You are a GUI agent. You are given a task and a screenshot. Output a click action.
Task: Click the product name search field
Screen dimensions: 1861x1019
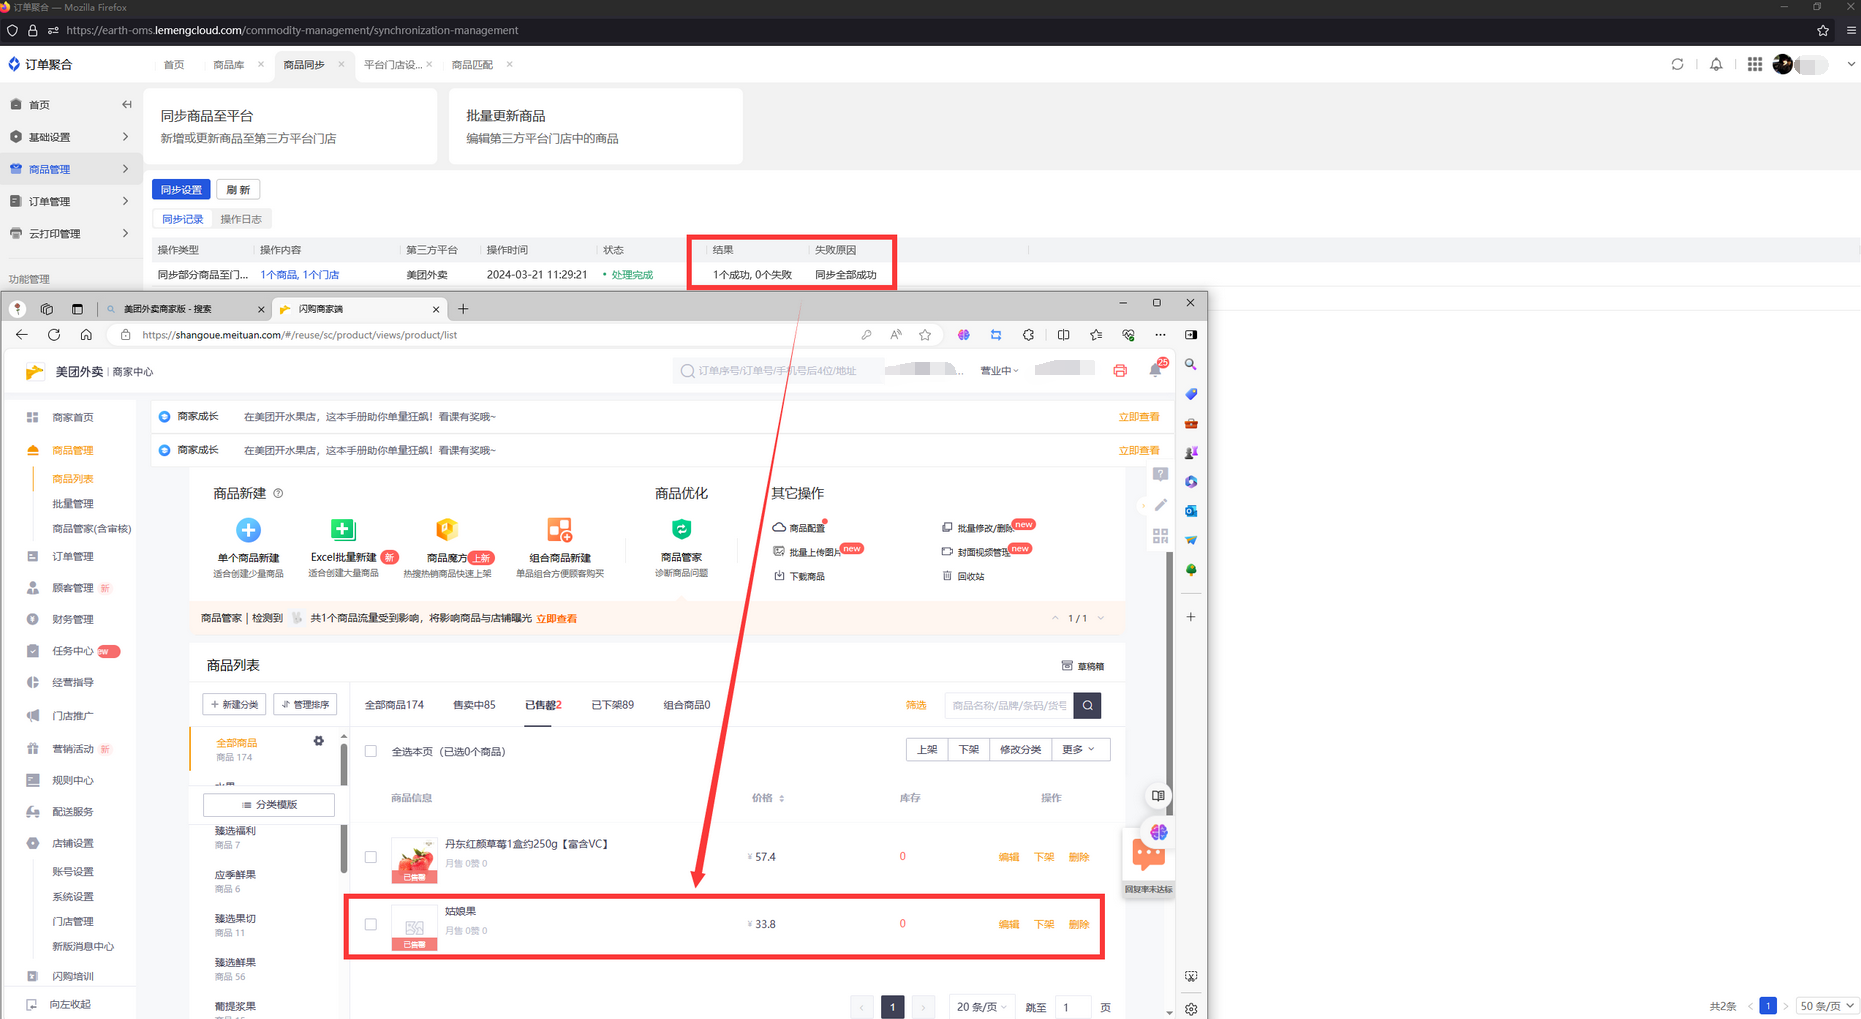[1009, 705]
